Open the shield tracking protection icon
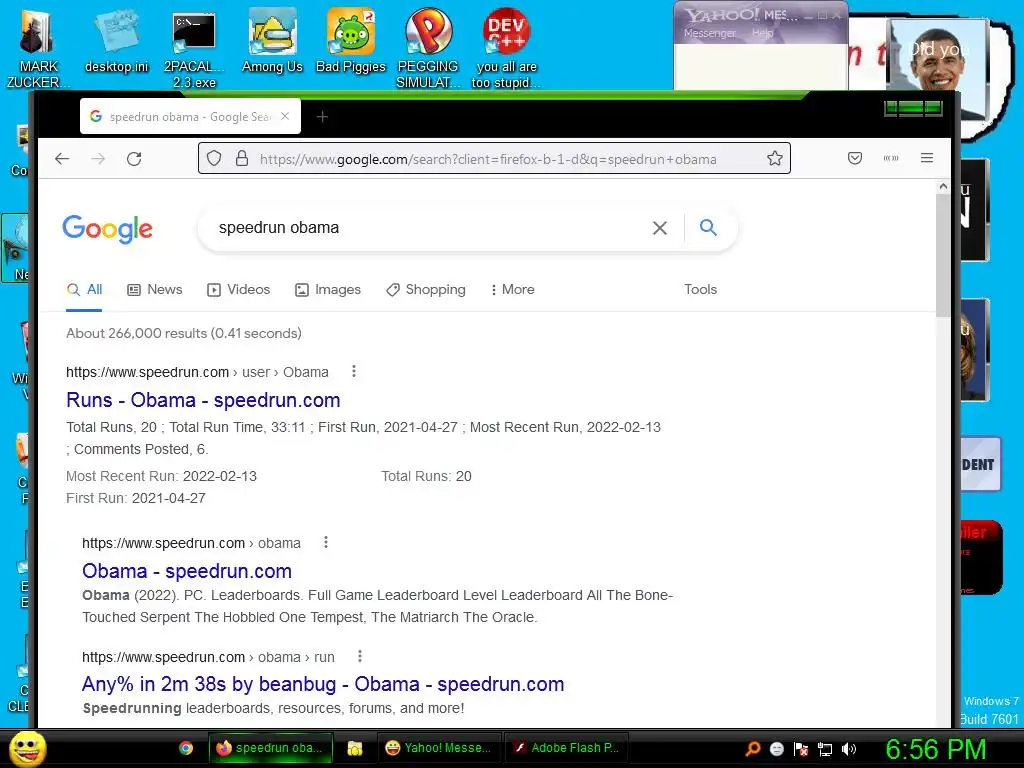This screenshot has height=768, width=1024. (214, 159)
